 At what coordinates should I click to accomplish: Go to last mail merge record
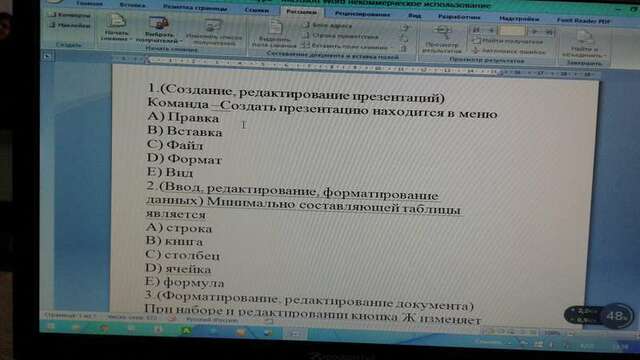click(x=549, y=32)
